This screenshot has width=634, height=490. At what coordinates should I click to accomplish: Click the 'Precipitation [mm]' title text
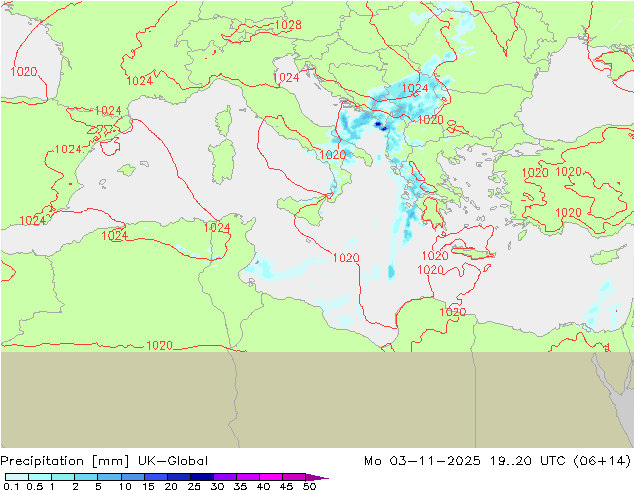[65, 461]
